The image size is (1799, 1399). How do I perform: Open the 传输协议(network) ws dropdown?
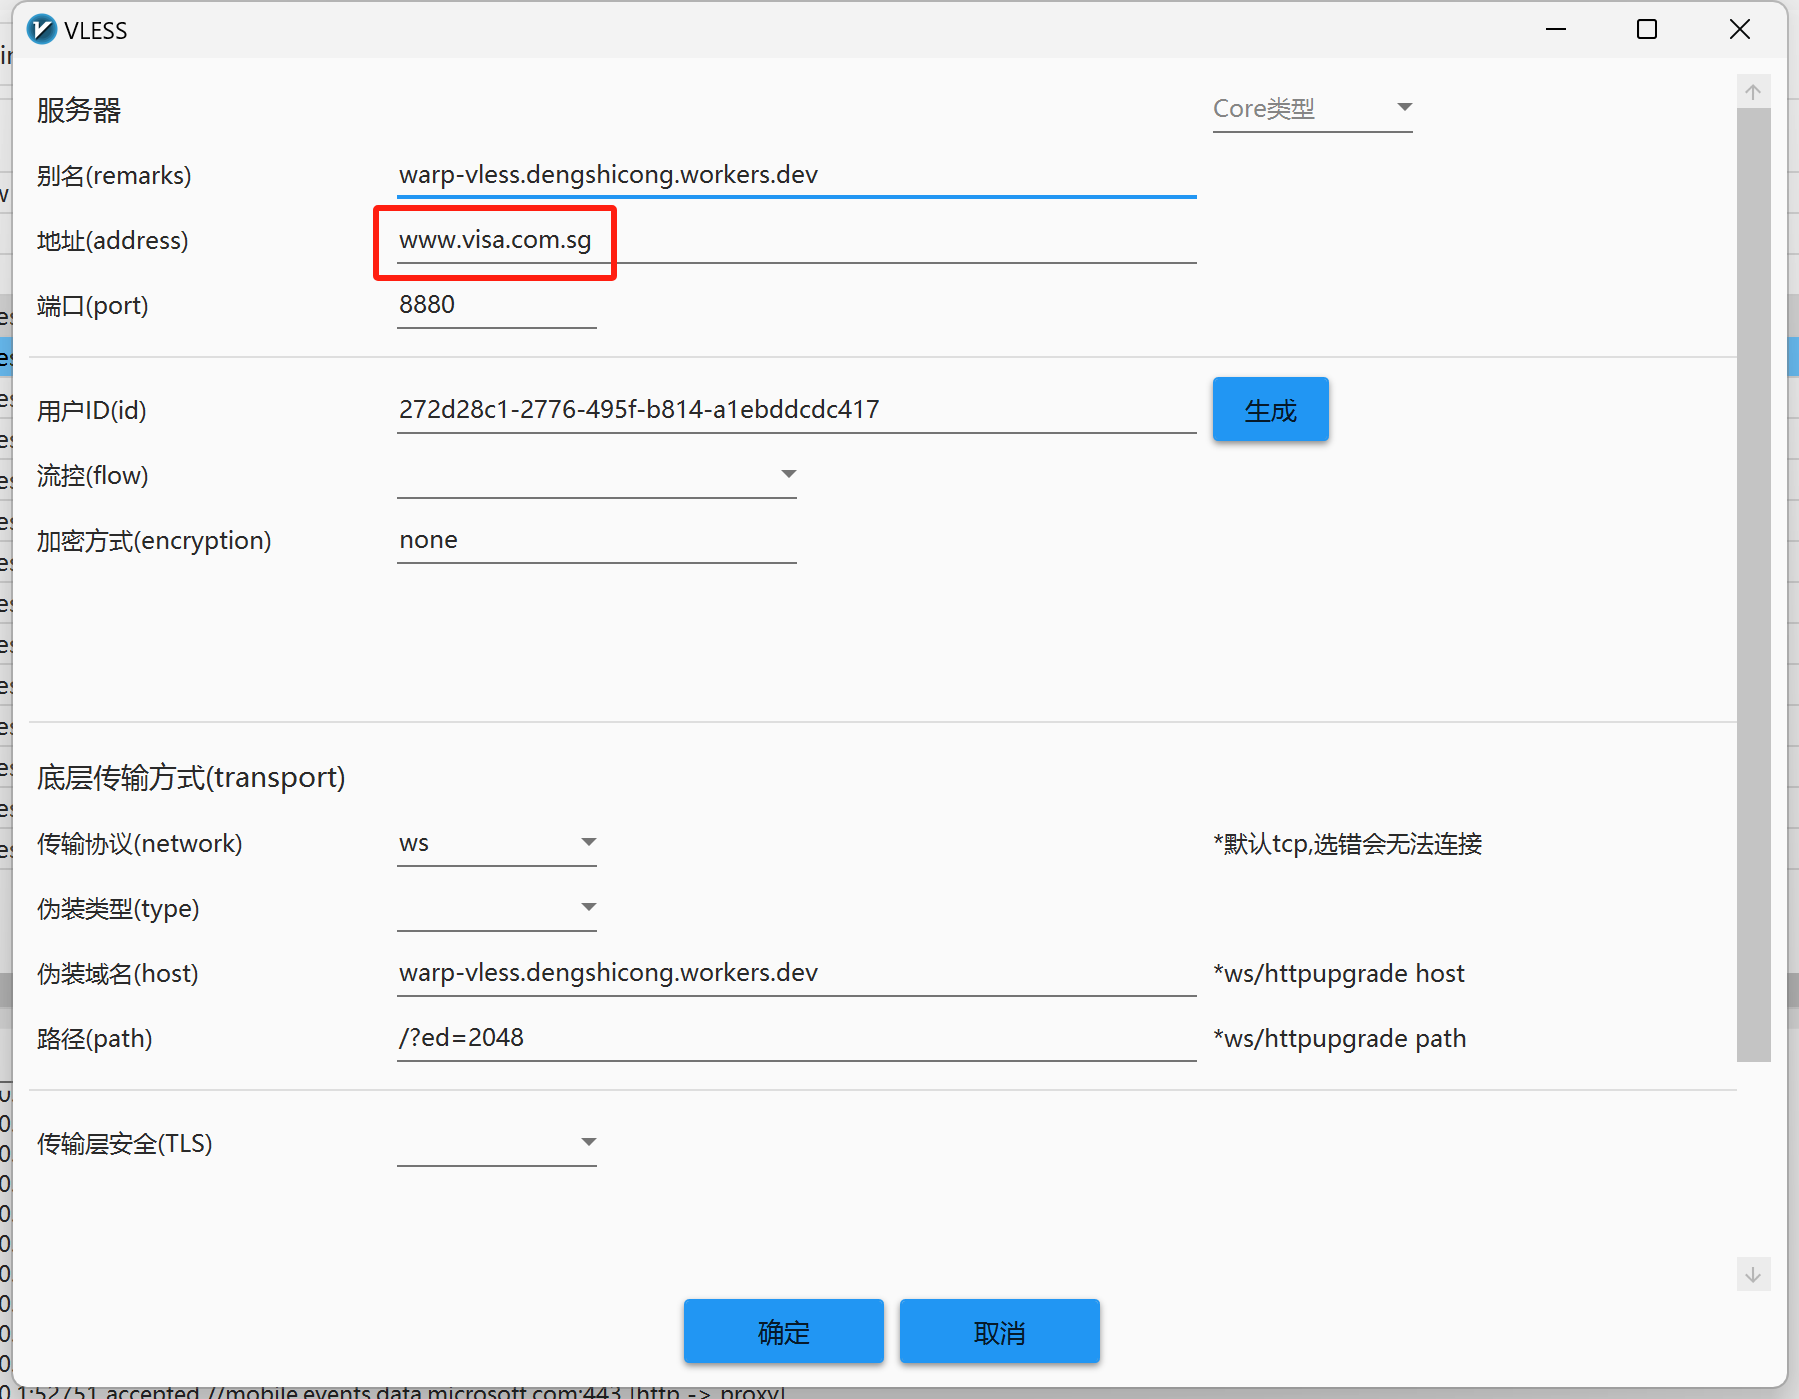click(496, 843)
